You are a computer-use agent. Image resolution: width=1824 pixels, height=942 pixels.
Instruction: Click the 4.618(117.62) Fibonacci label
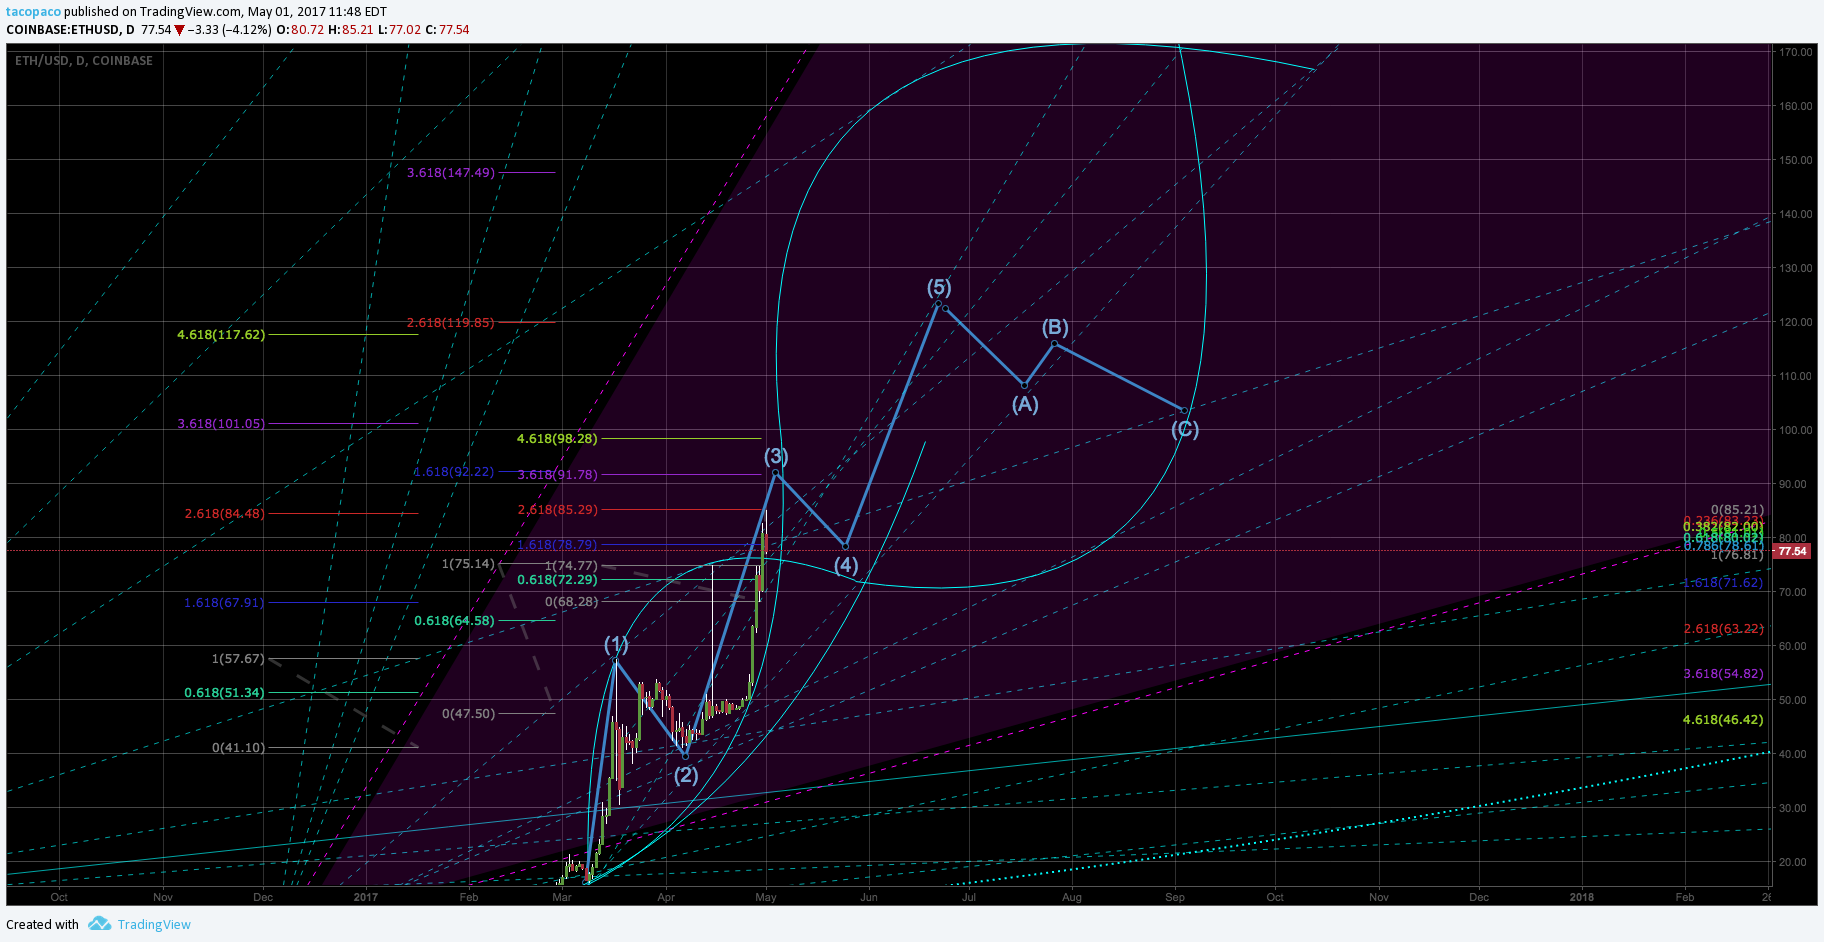click(221, 335)
